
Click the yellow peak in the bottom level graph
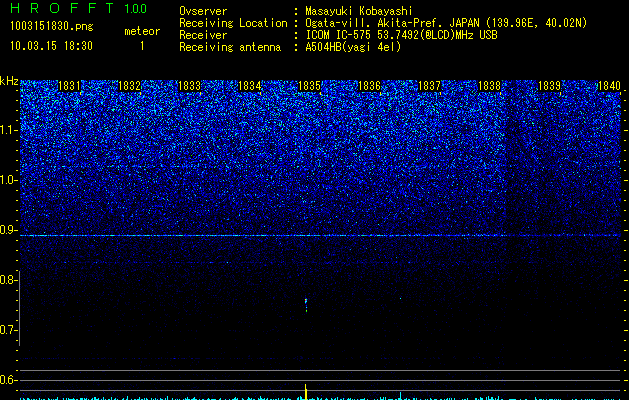pos(306,392)
